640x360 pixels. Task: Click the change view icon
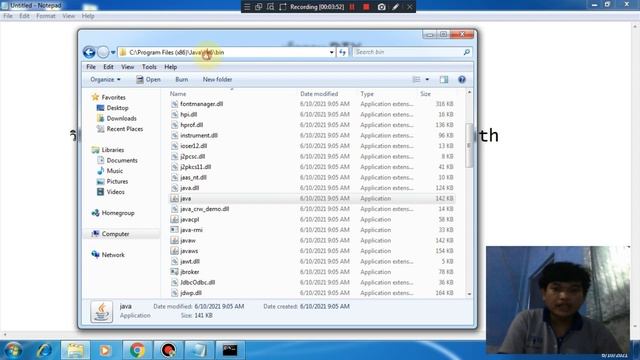click(416, 80)
